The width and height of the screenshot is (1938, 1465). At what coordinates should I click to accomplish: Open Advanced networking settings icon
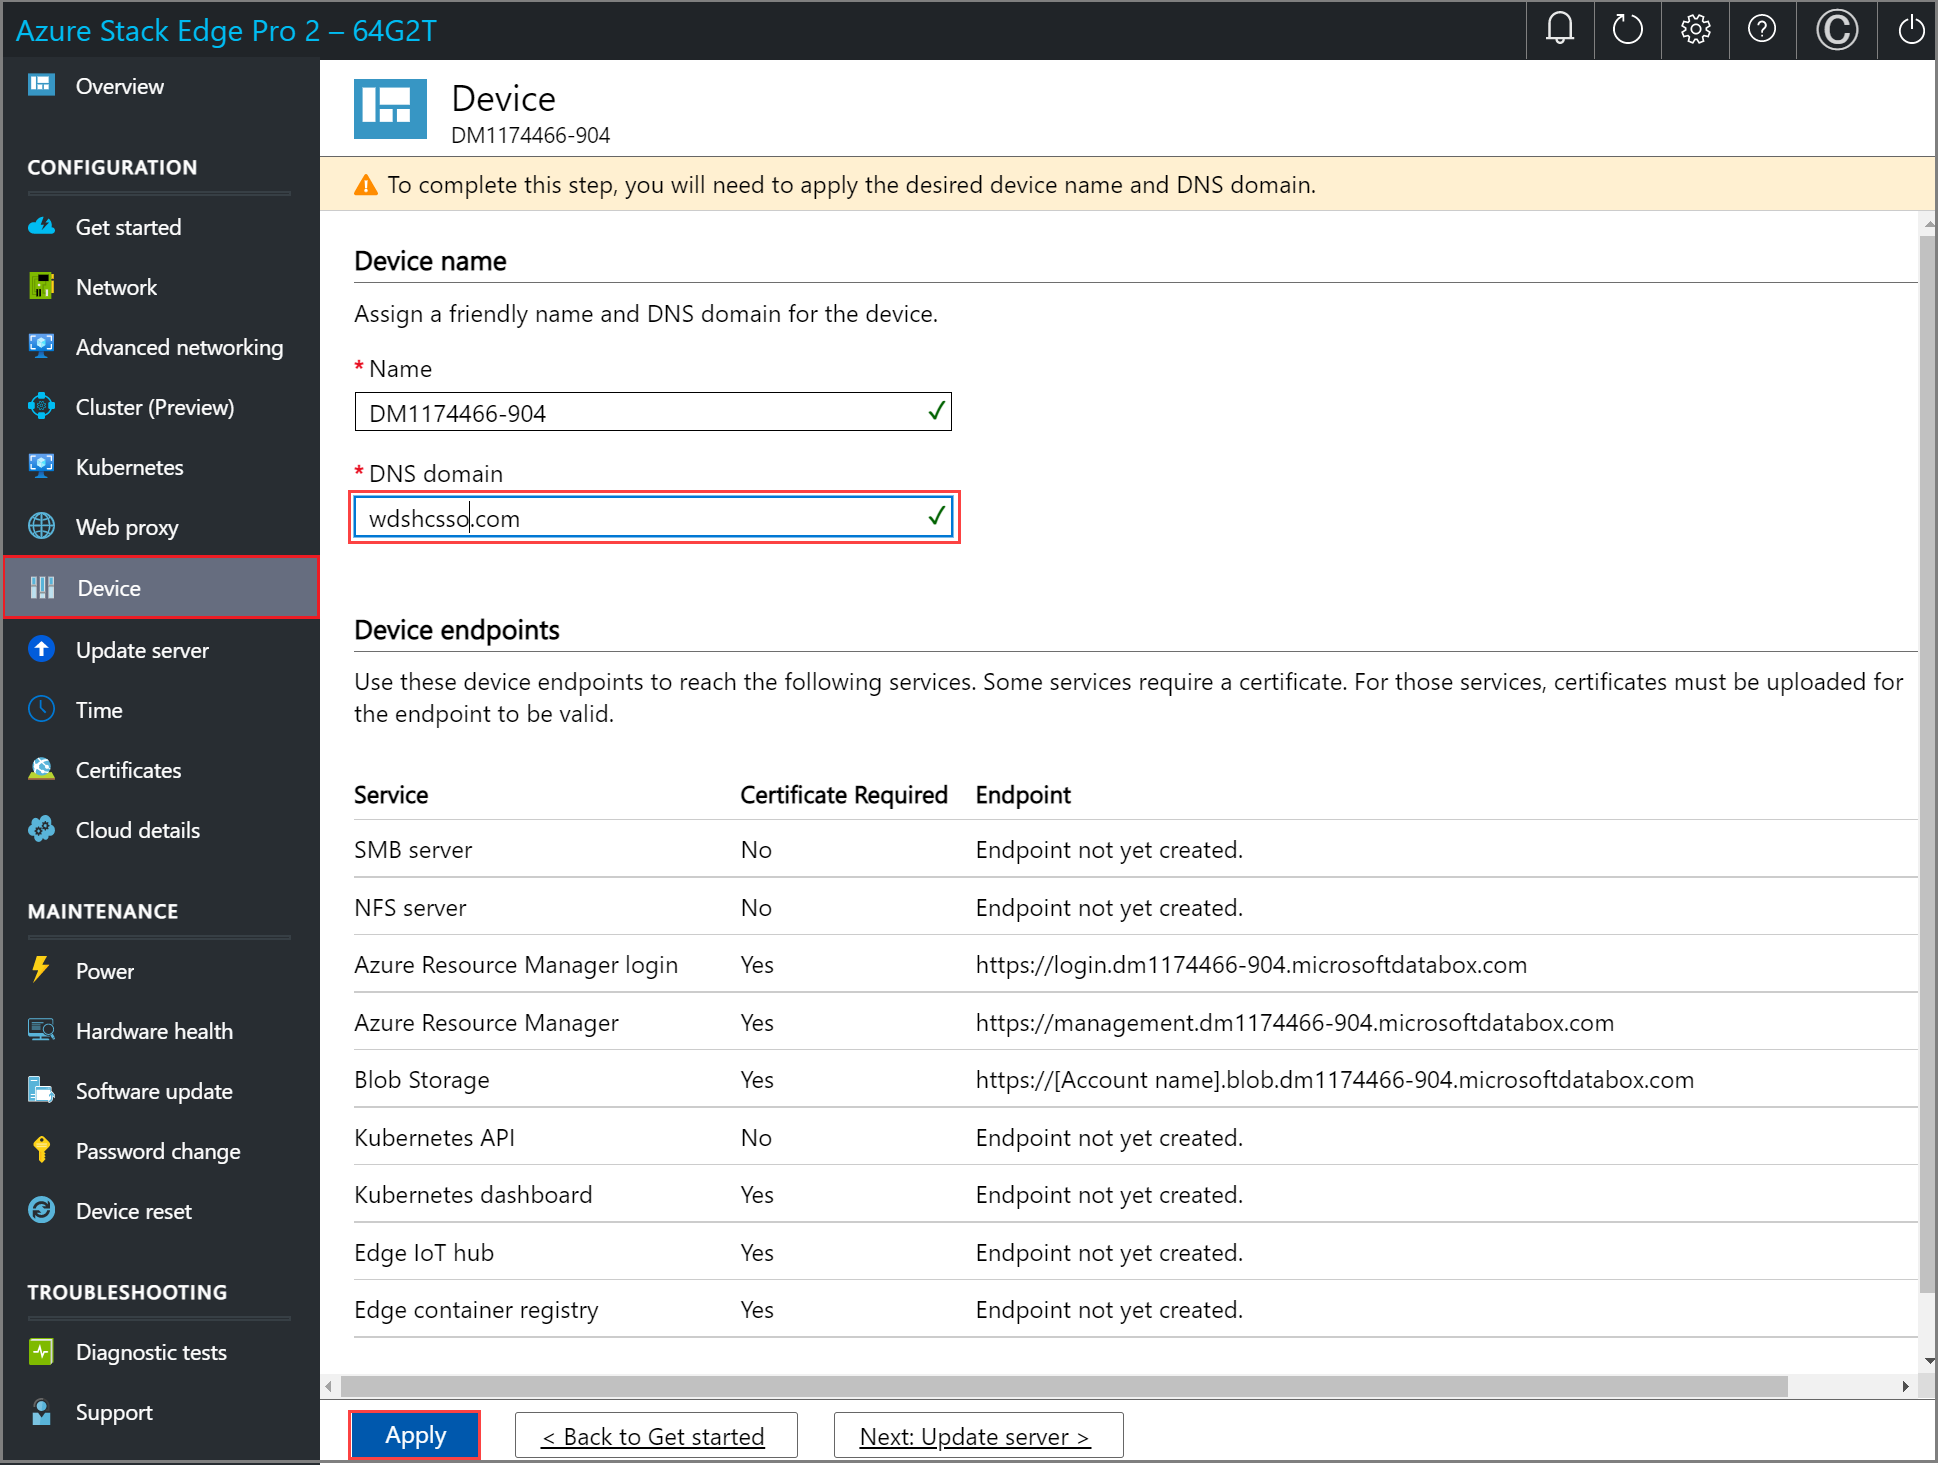[x=42, y=346]
